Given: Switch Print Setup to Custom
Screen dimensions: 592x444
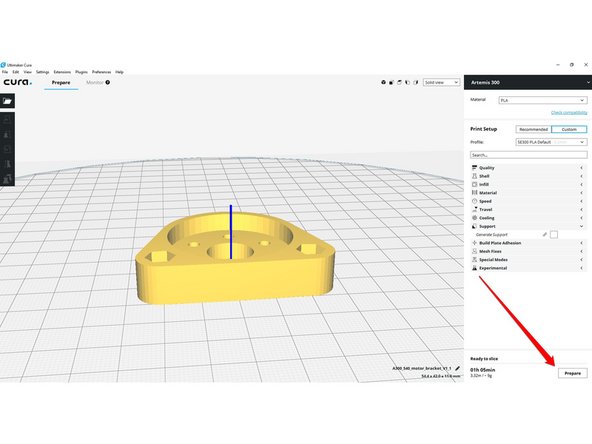Looking at the screenshot, I should (569, 129).
